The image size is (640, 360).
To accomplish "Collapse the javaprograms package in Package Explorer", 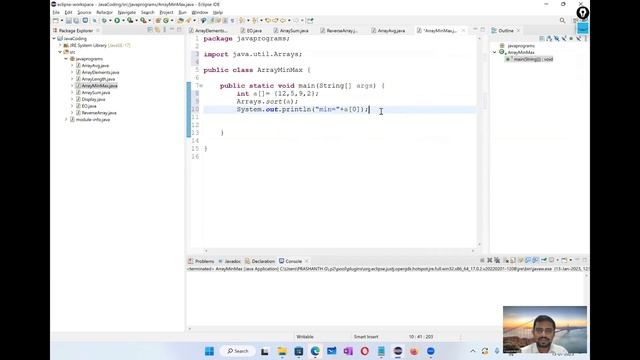I will 66,59.
